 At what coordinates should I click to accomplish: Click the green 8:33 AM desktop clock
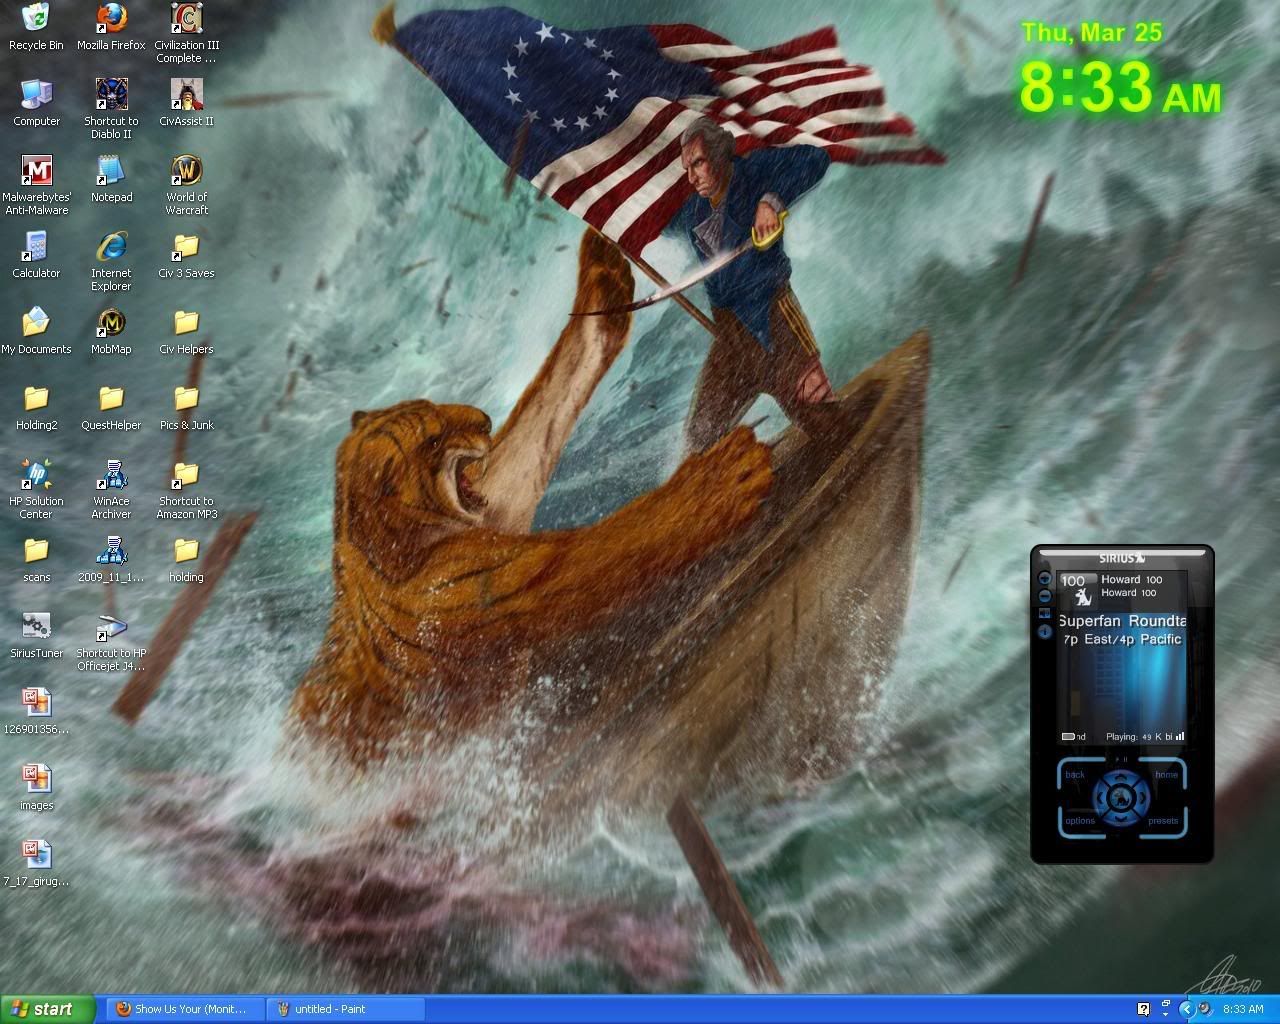(1120, 89)
